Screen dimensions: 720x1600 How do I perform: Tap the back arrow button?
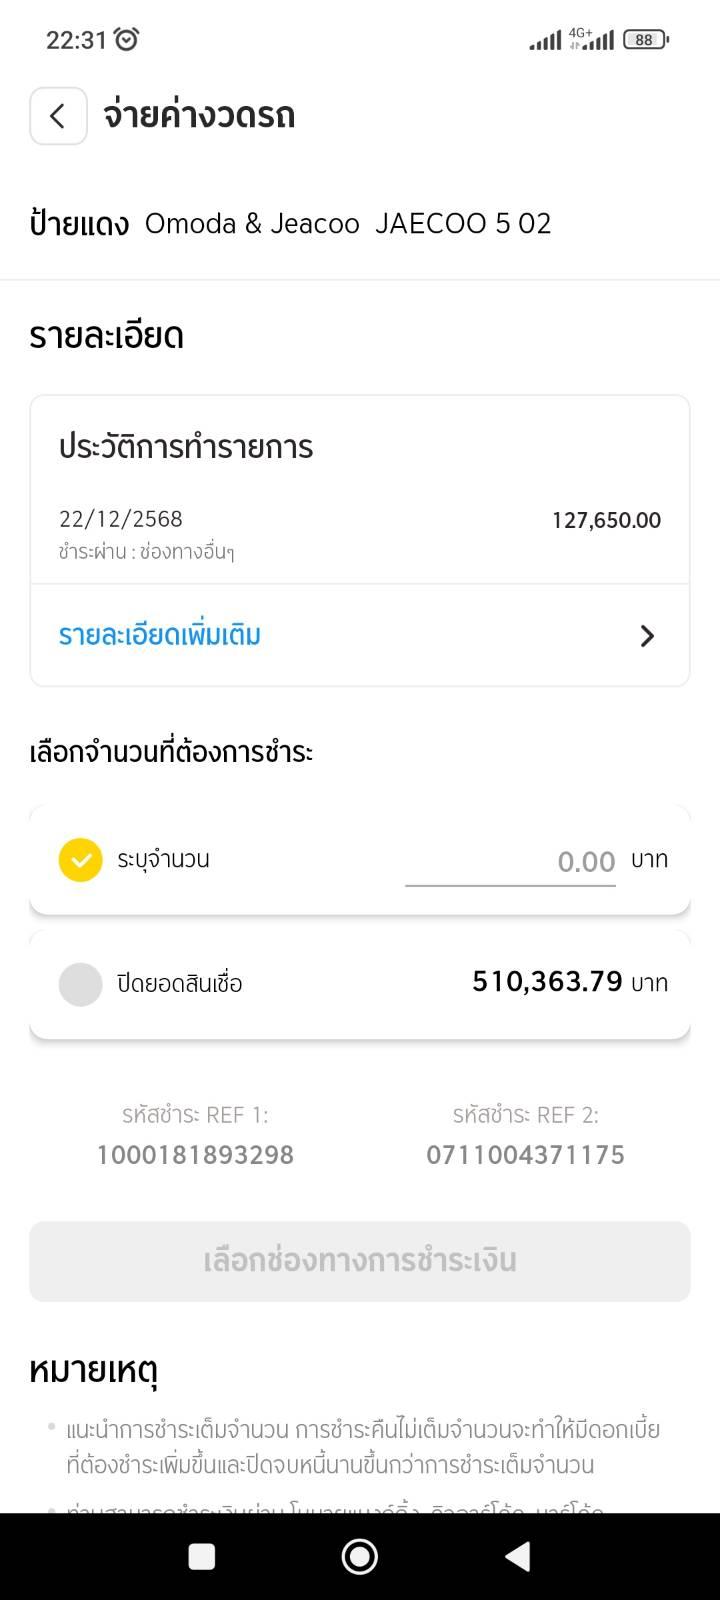(58, 116)
